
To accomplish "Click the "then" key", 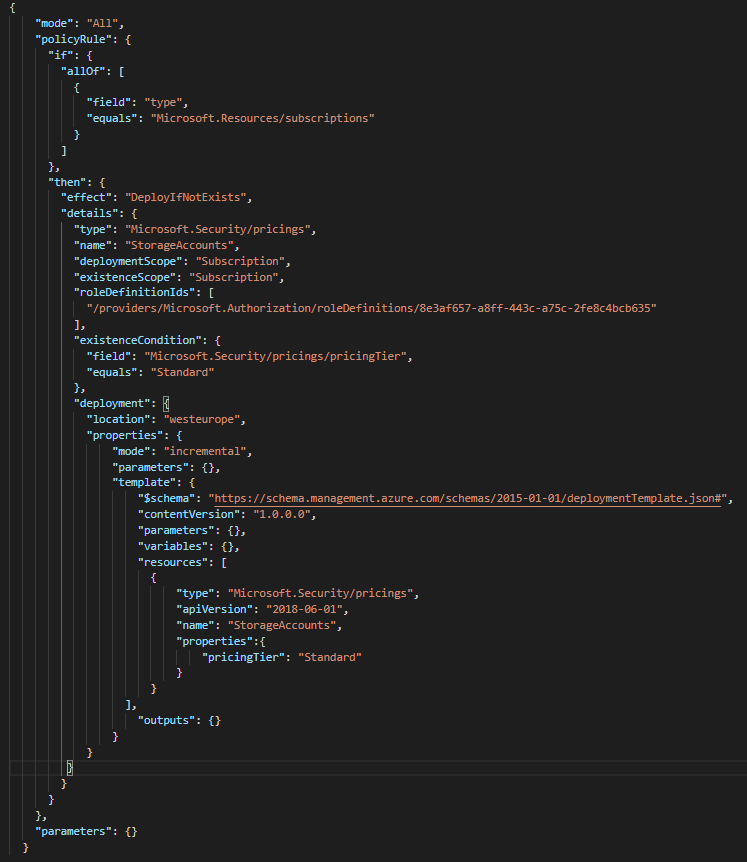I will point(67,183).
